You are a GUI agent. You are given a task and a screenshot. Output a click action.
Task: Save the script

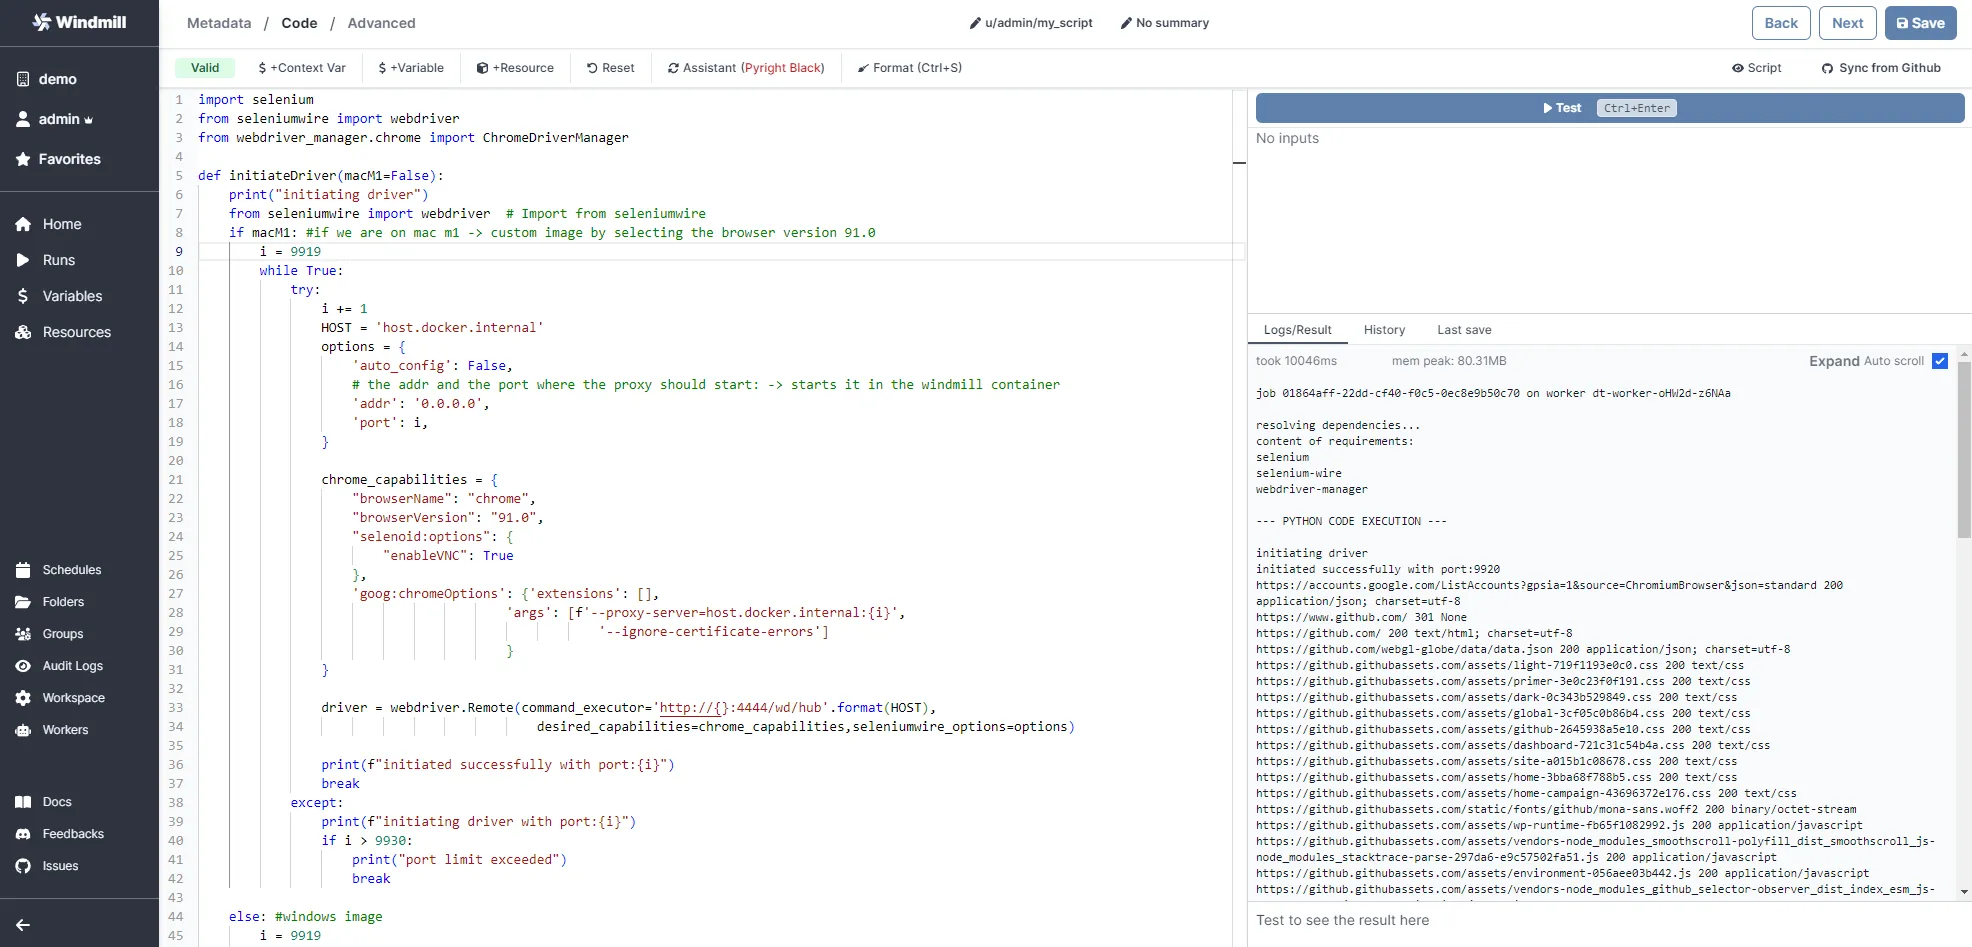[1920, 22]
